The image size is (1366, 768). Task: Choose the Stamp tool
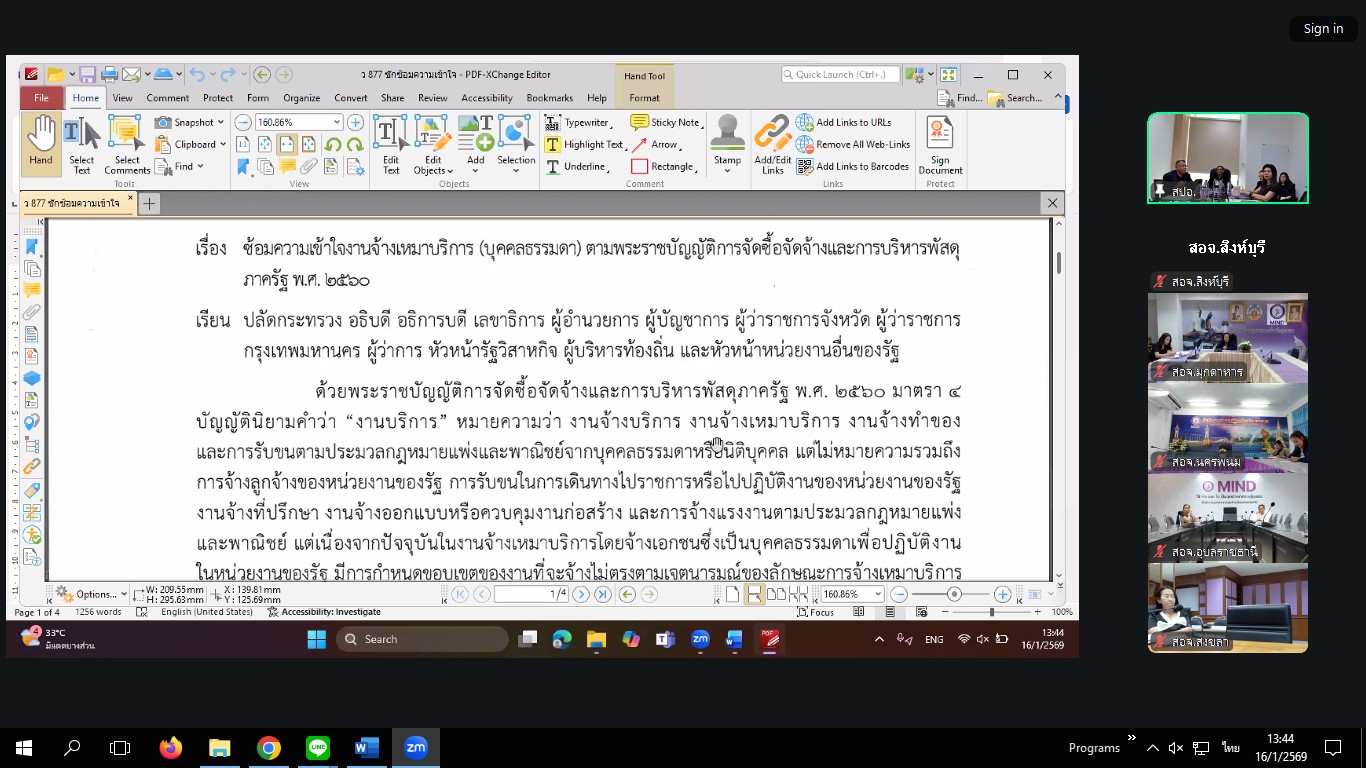tap(727, 143)
